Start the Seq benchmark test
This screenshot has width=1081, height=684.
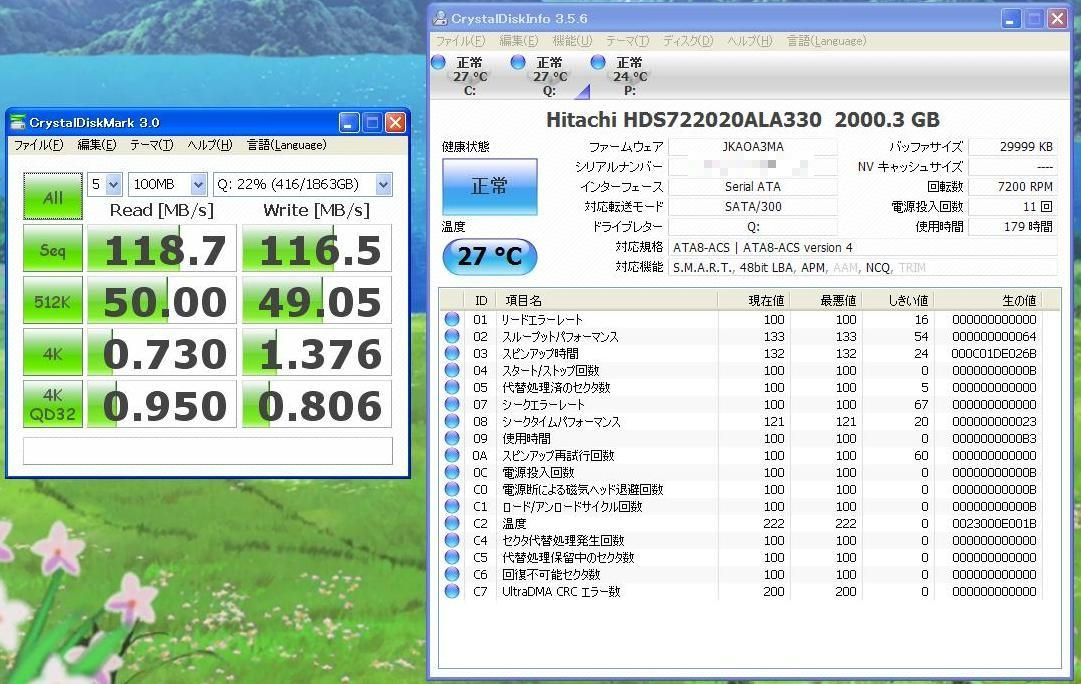tap(53, 248)
